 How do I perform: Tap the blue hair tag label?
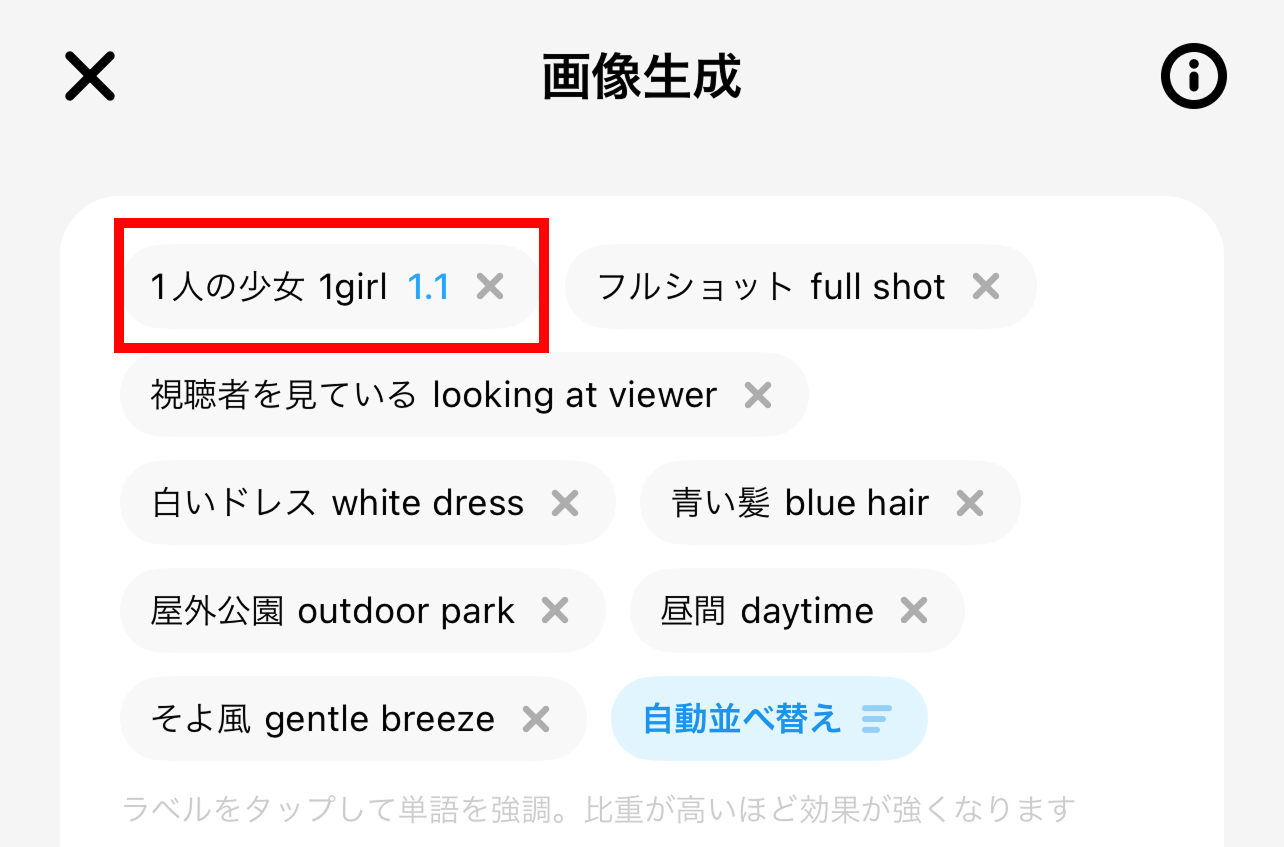pos(800,503)
